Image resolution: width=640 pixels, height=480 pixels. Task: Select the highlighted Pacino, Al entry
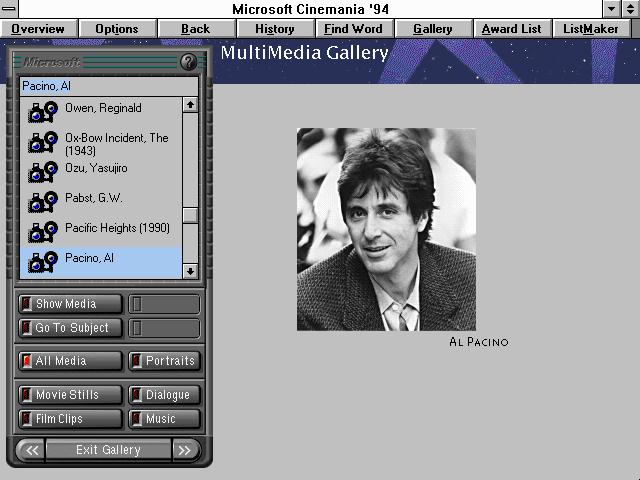101,262
